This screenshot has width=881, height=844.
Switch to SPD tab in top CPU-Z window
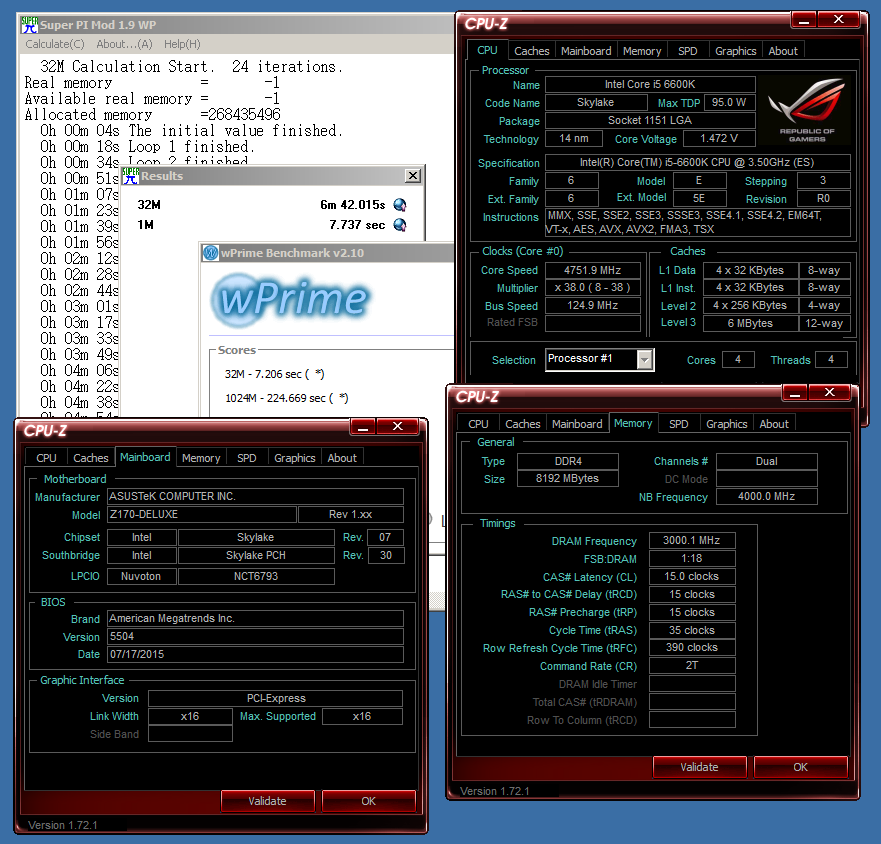(x=688, y=51)
